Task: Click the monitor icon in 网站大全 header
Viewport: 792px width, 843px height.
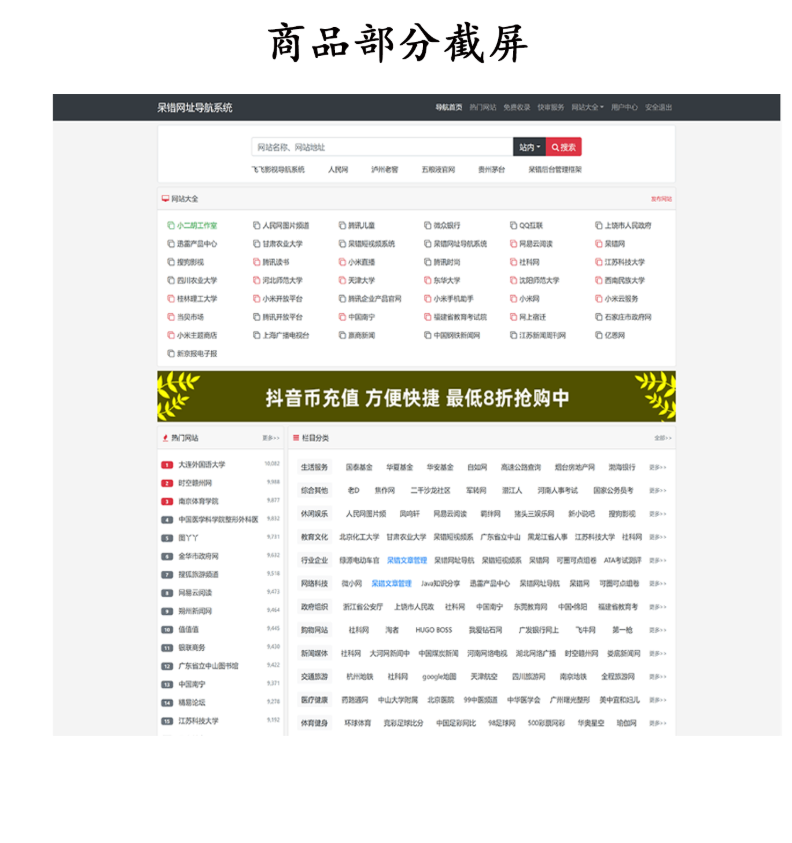Action: 165,199
